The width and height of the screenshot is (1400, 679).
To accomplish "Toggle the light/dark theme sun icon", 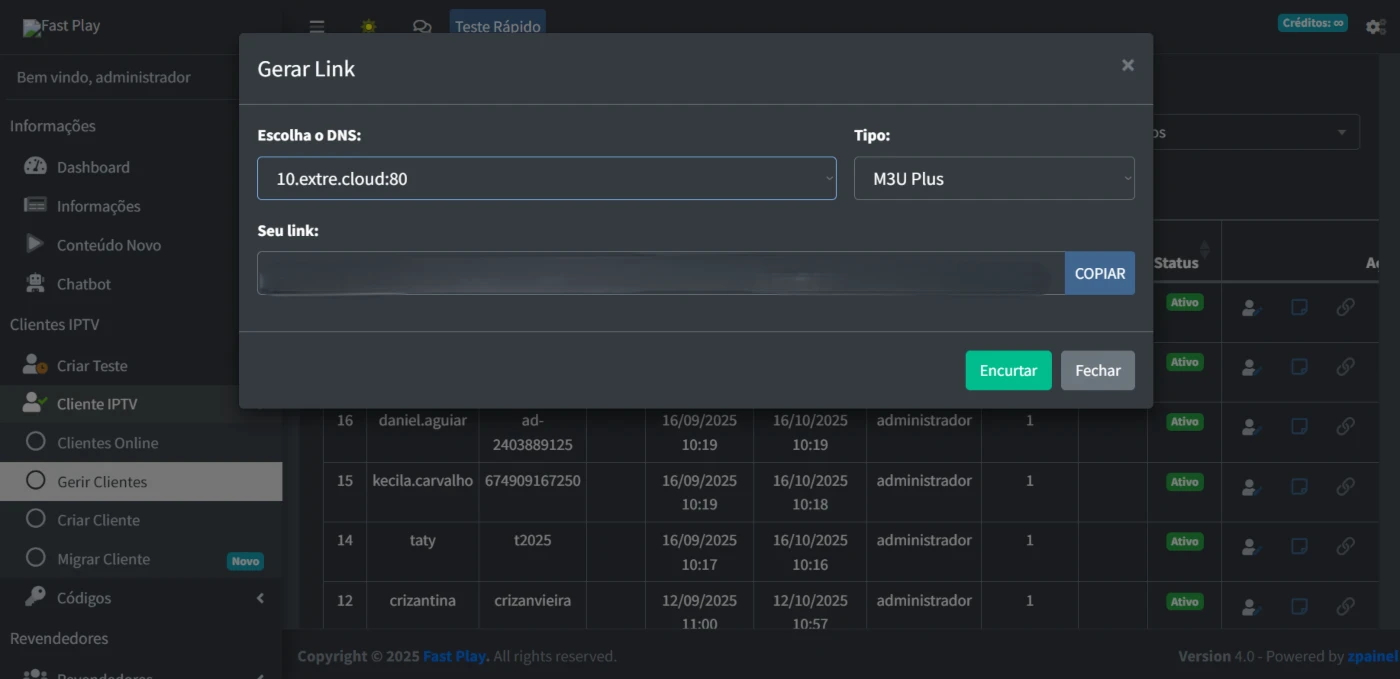I will [369, 27].
